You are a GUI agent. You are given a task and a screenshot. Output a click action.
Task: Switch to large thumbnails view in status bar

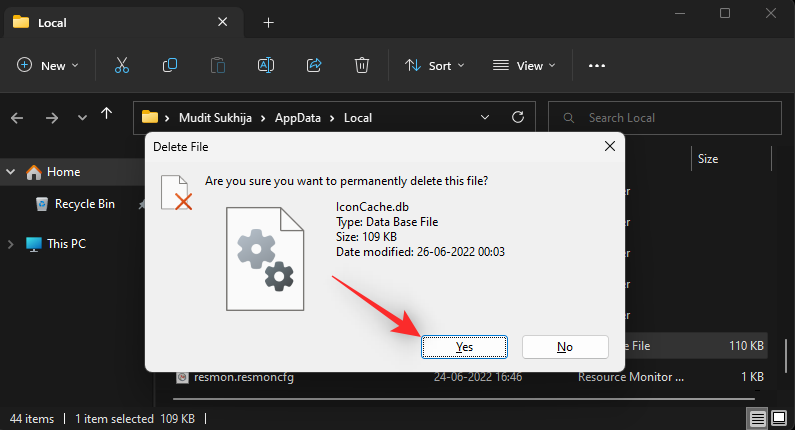click(779, 418)
